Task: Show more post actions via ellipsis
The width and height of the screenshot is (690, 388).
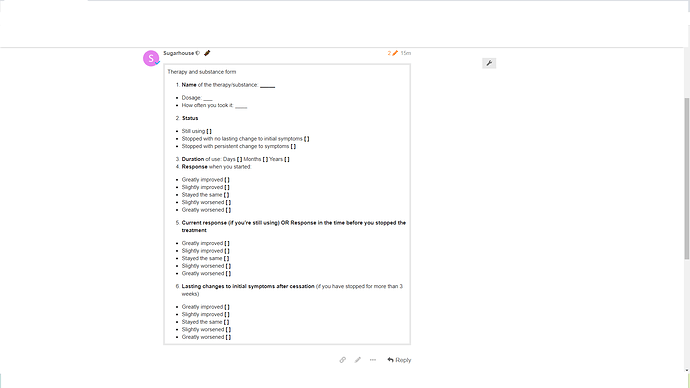Action: coord(373,360)
